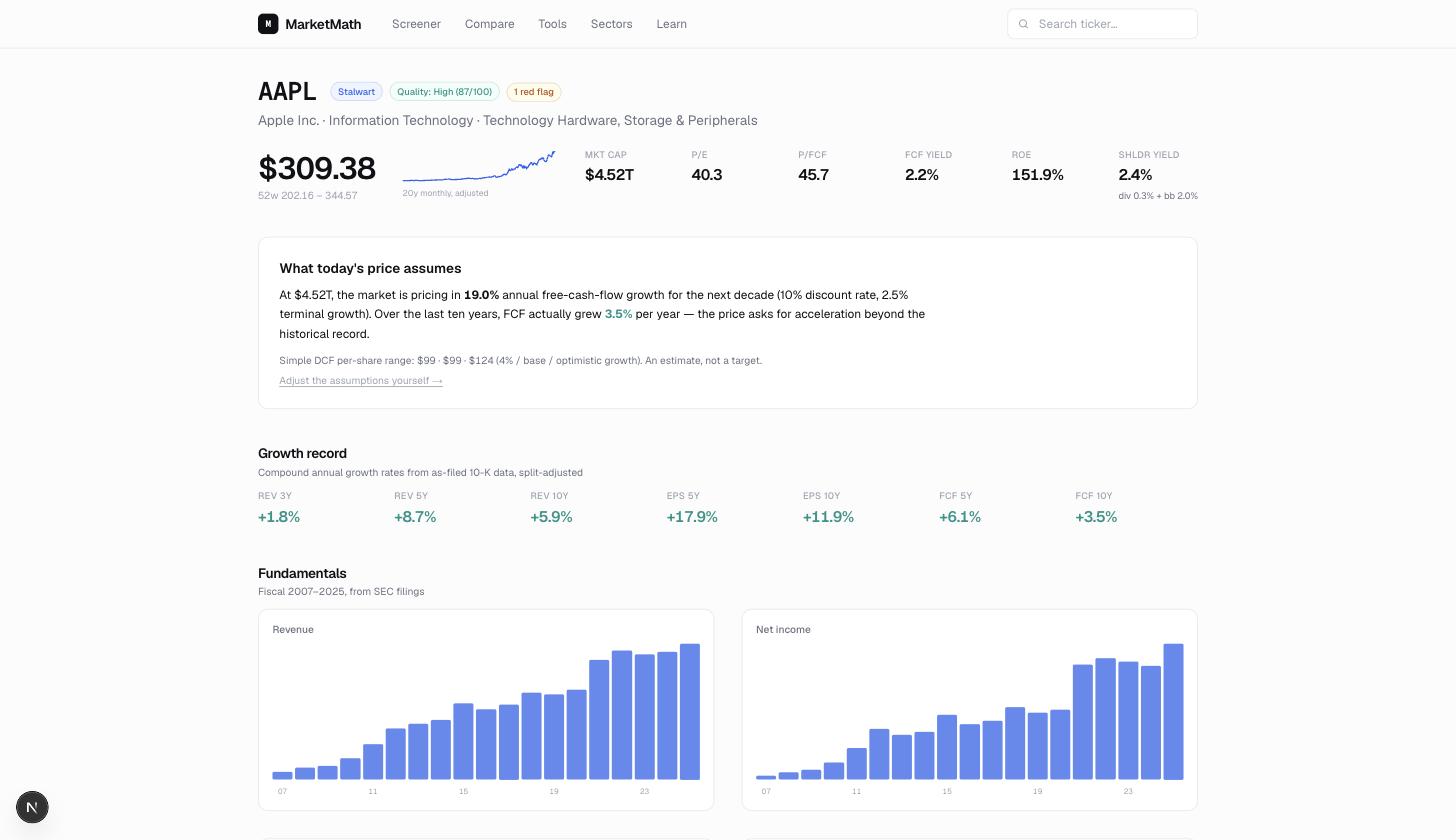Click the Fundamentals heading
The image size is (1456, 840).
(302, 573)
